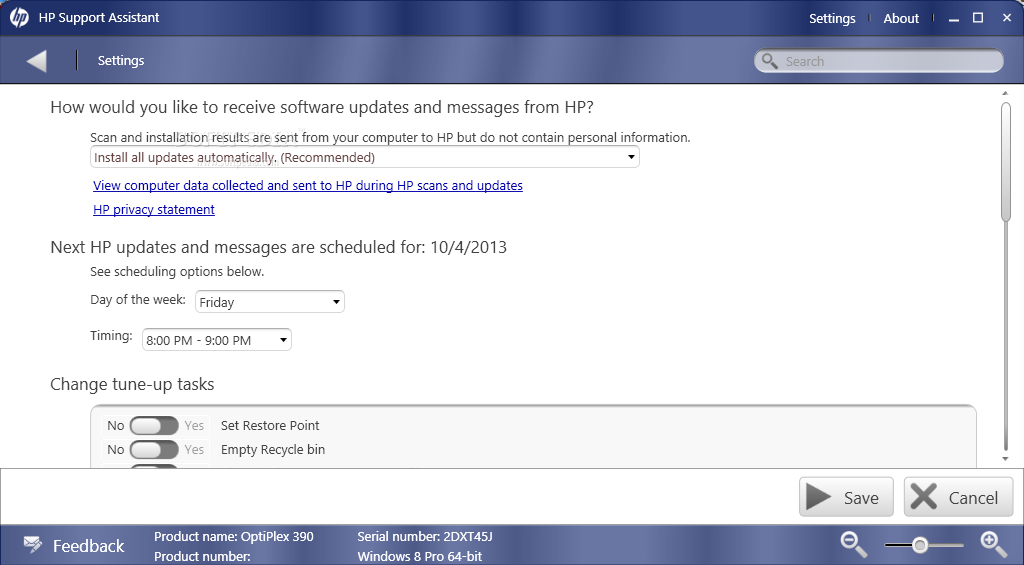The width and height of the screenshot is (1024, 565).
Task: Open Settings from the title bar
Action: 832,18
